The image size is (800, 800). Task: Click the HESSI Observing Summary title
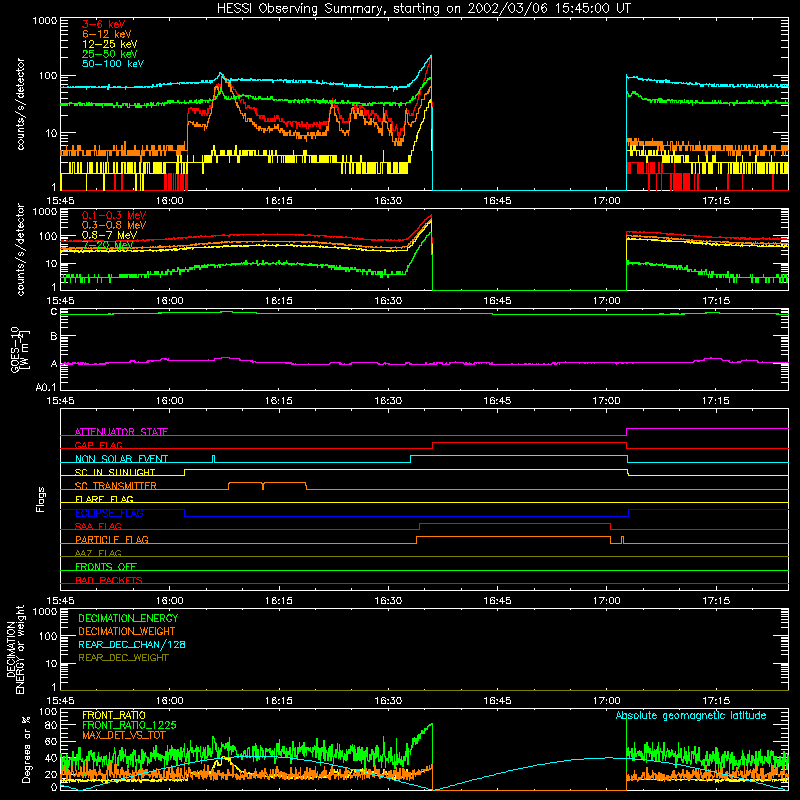[423, 9]
